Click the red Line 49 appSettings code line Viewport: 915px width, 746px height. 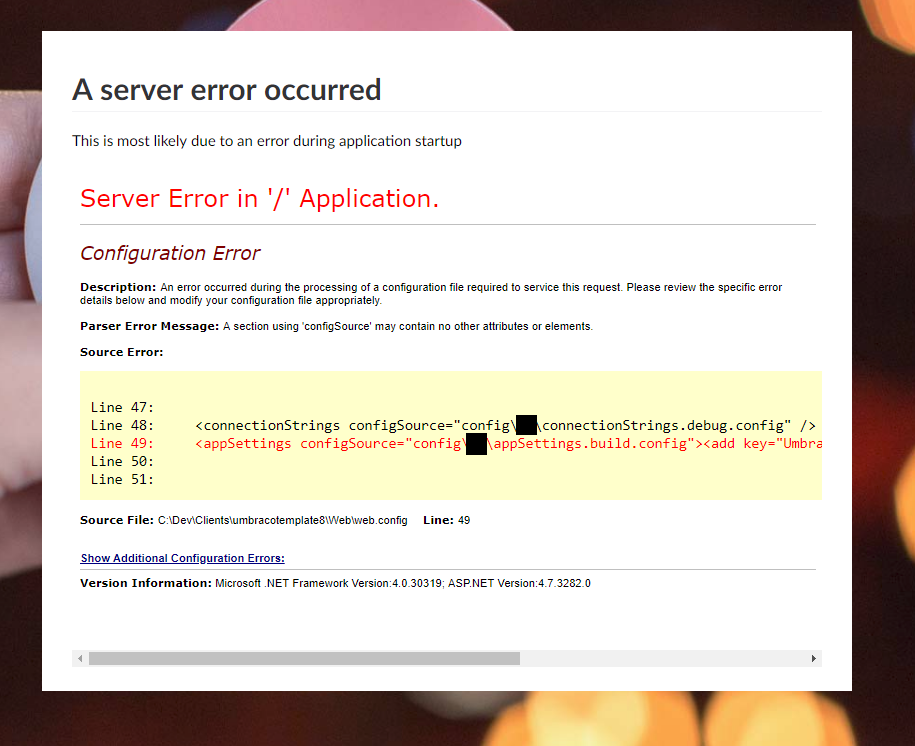pos(456,444)
